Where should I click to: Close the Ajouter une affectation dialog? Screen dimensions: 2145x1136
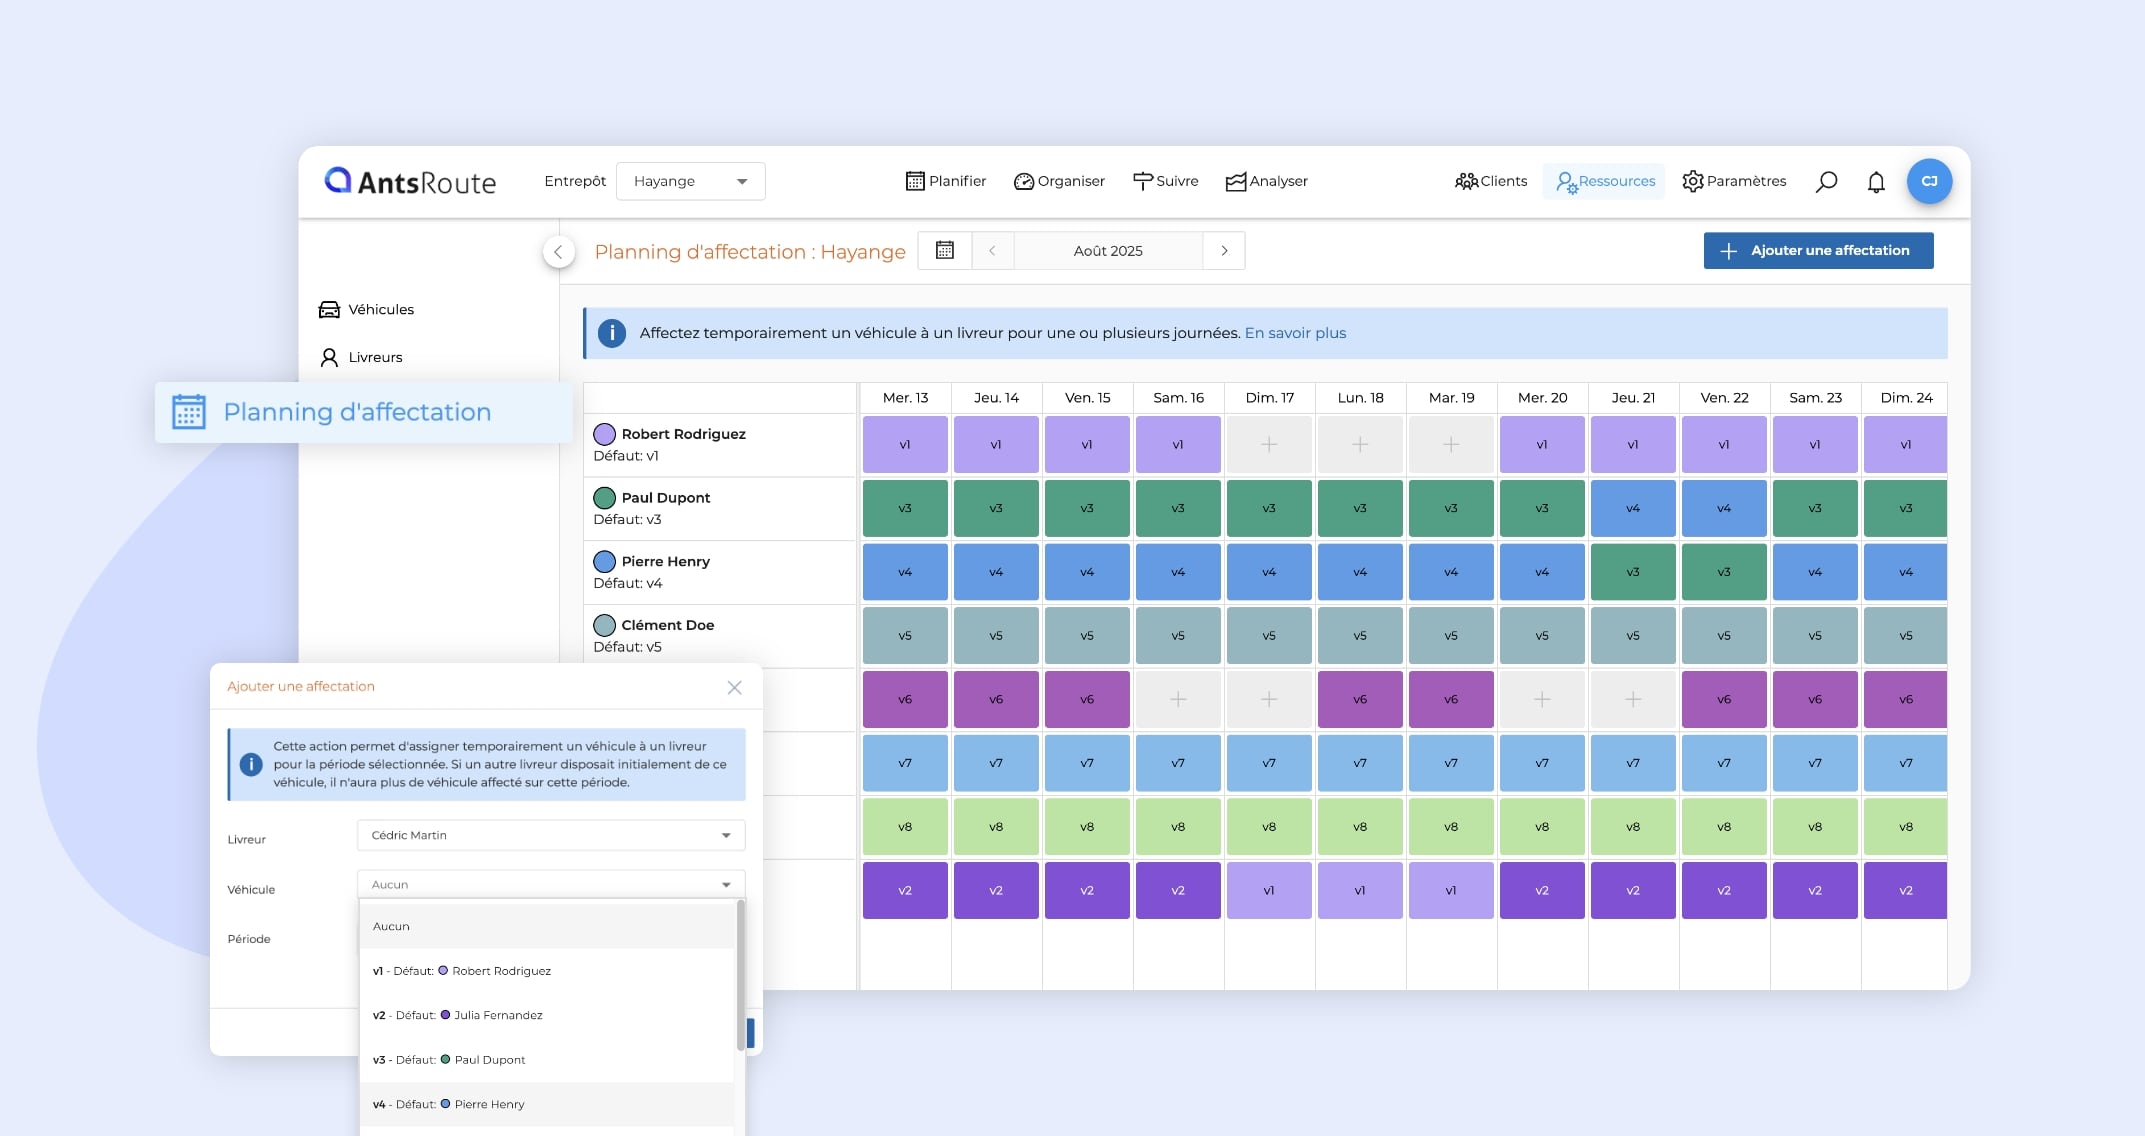coord(734,687)
